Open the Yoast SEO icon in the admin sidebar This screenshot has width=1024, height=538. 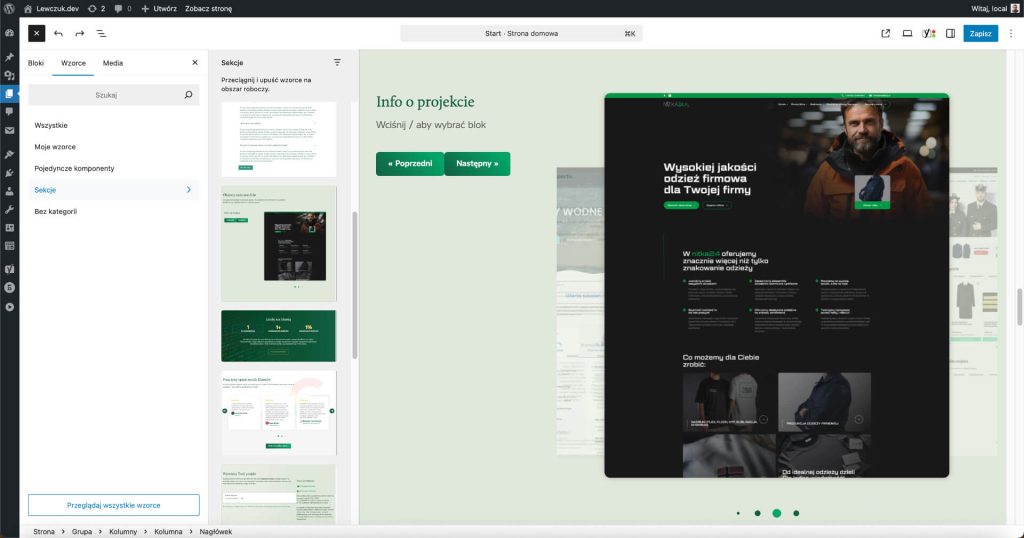9,269
